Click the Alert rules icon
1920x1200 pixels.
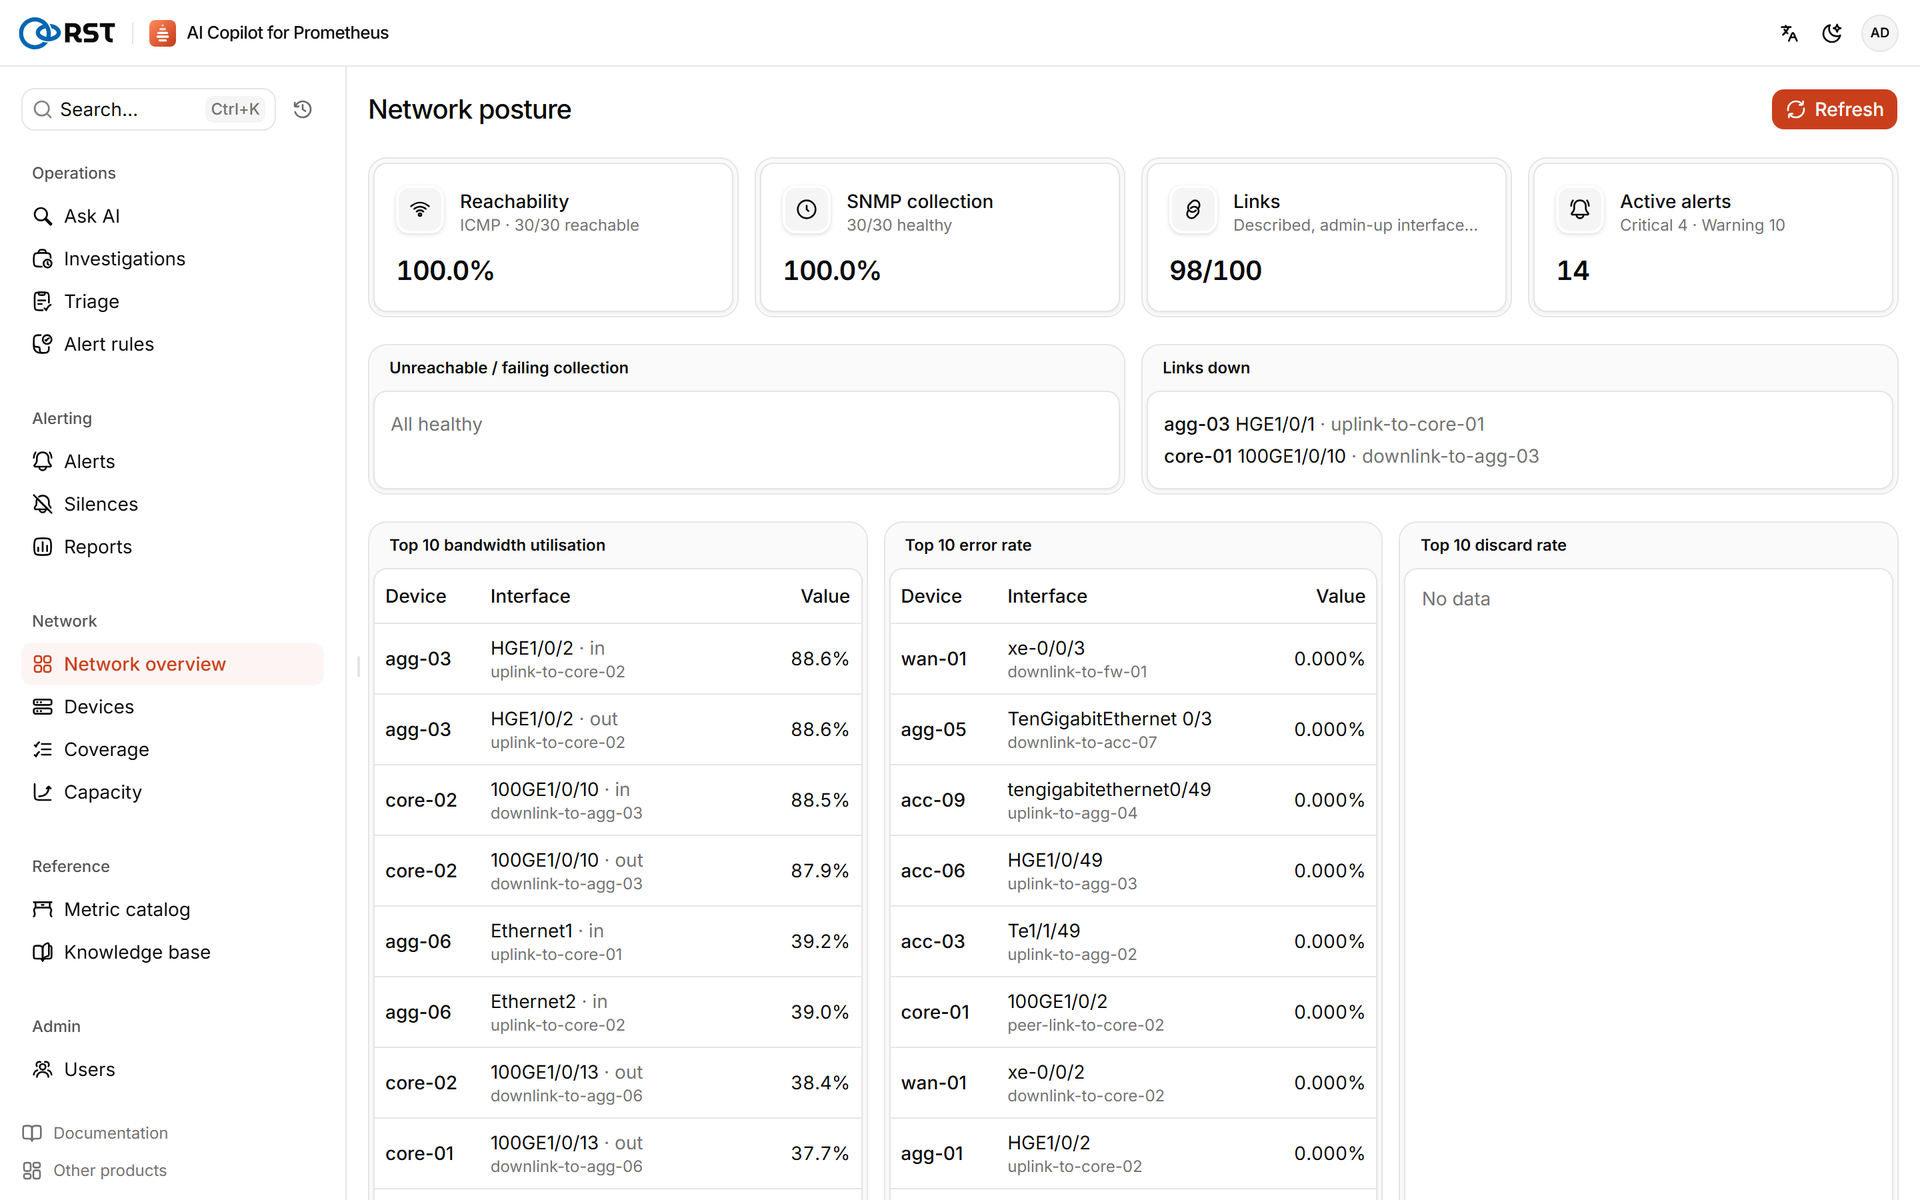(42, 344)
